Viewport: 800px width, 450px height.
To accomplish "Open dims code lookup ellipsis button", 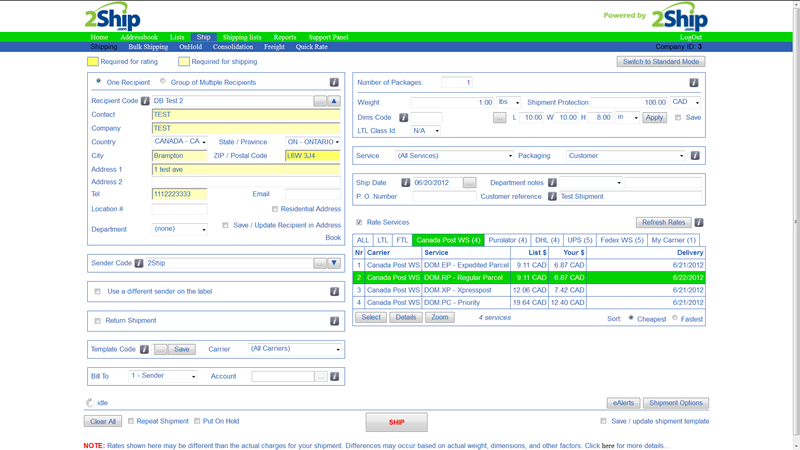I will pyautogui.click(x=499, y=118).
